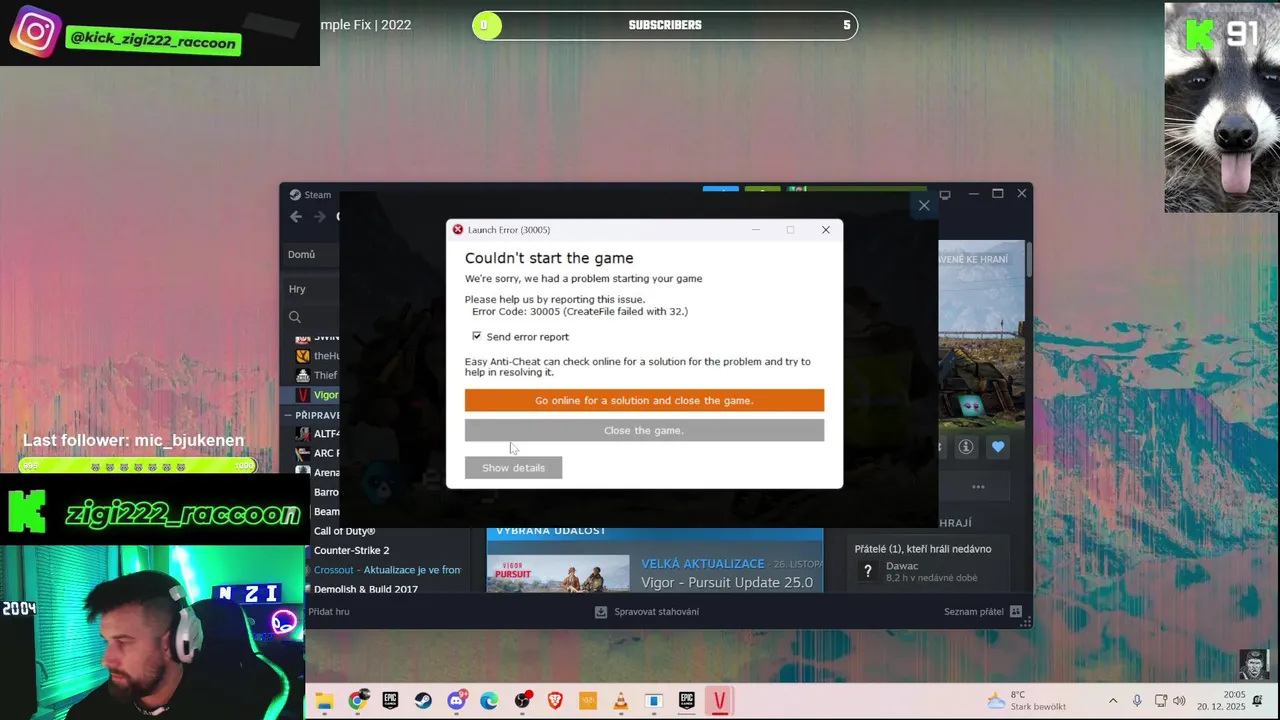
Task: Click the Instagram logo in stream overlay
Action: [36, 33]
